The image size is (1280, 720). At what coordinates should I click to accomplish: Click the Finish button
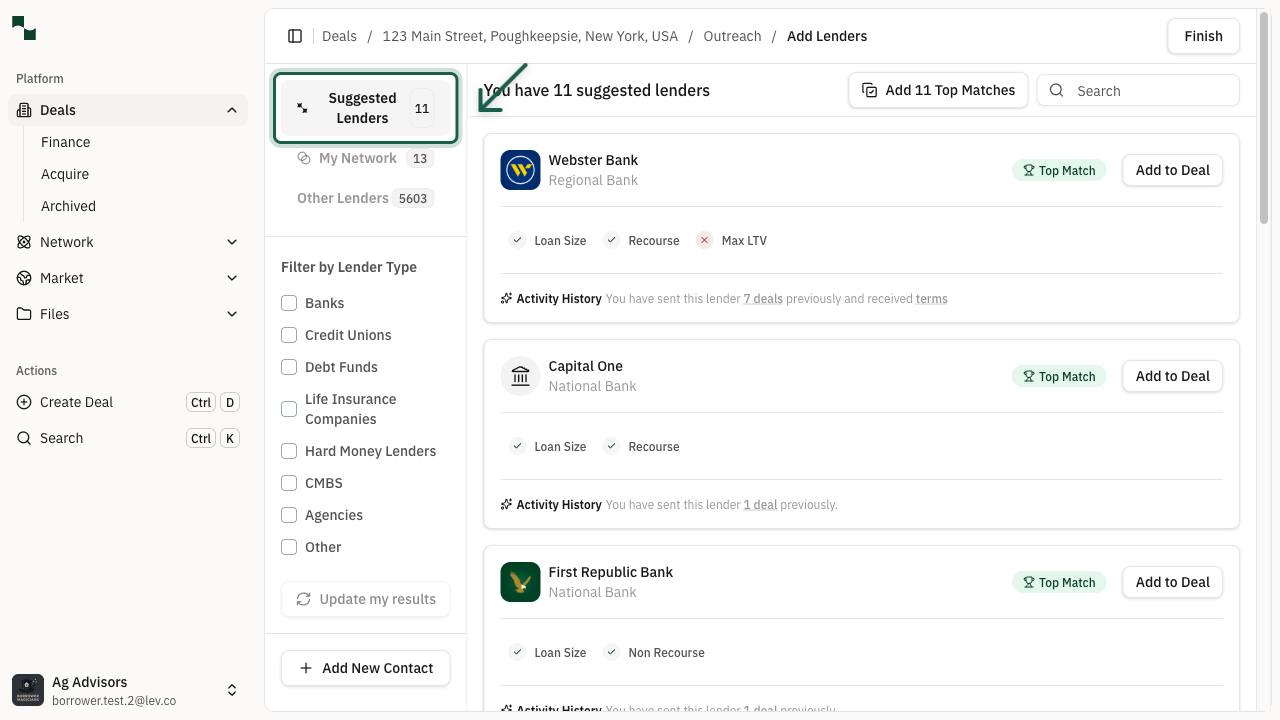(1203, 36)
